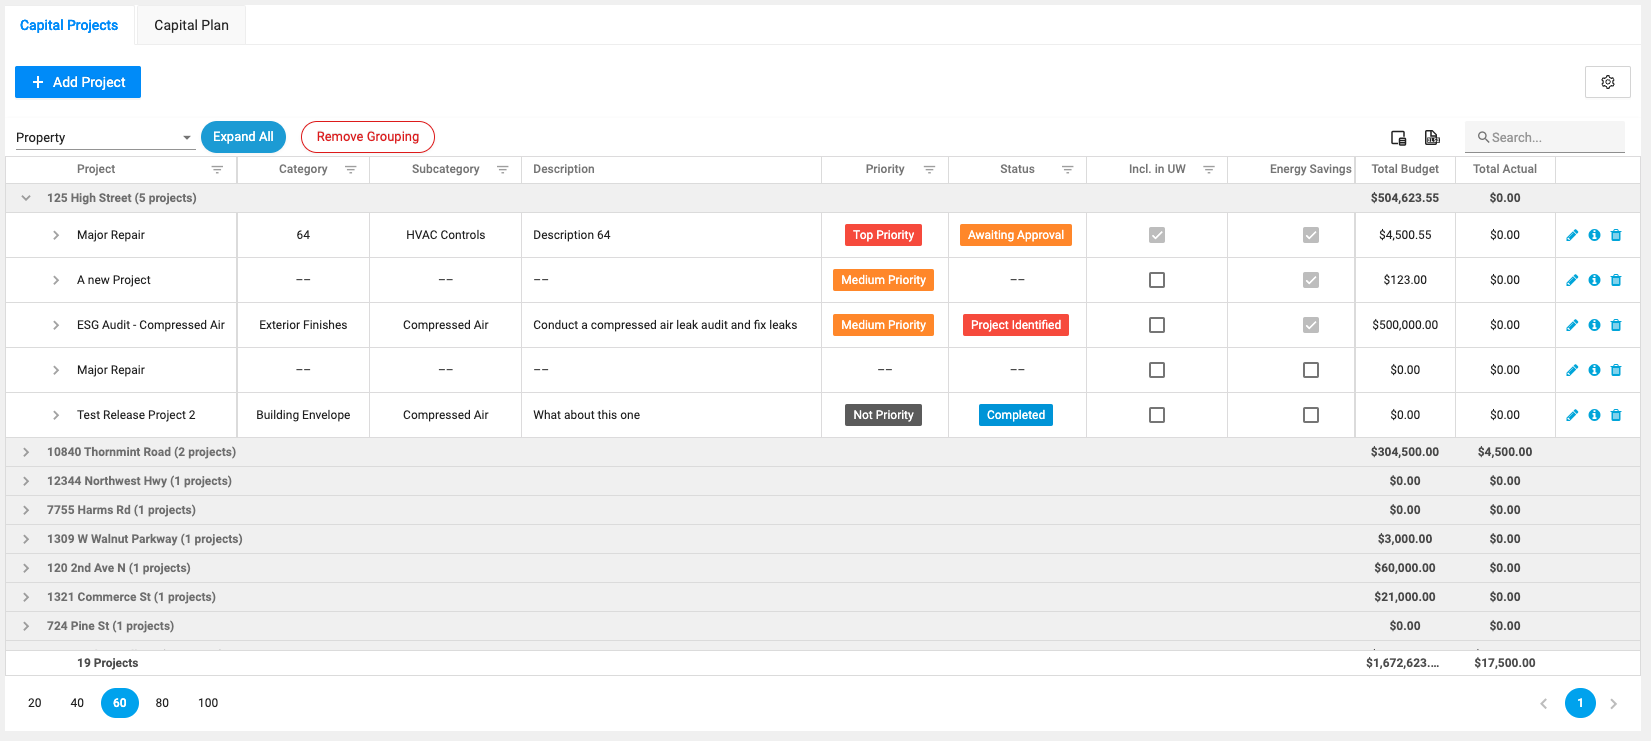1651x741 pixels.
Task: Expand the 120 2nd Ave N group
Action: click(x=26, y=568)
